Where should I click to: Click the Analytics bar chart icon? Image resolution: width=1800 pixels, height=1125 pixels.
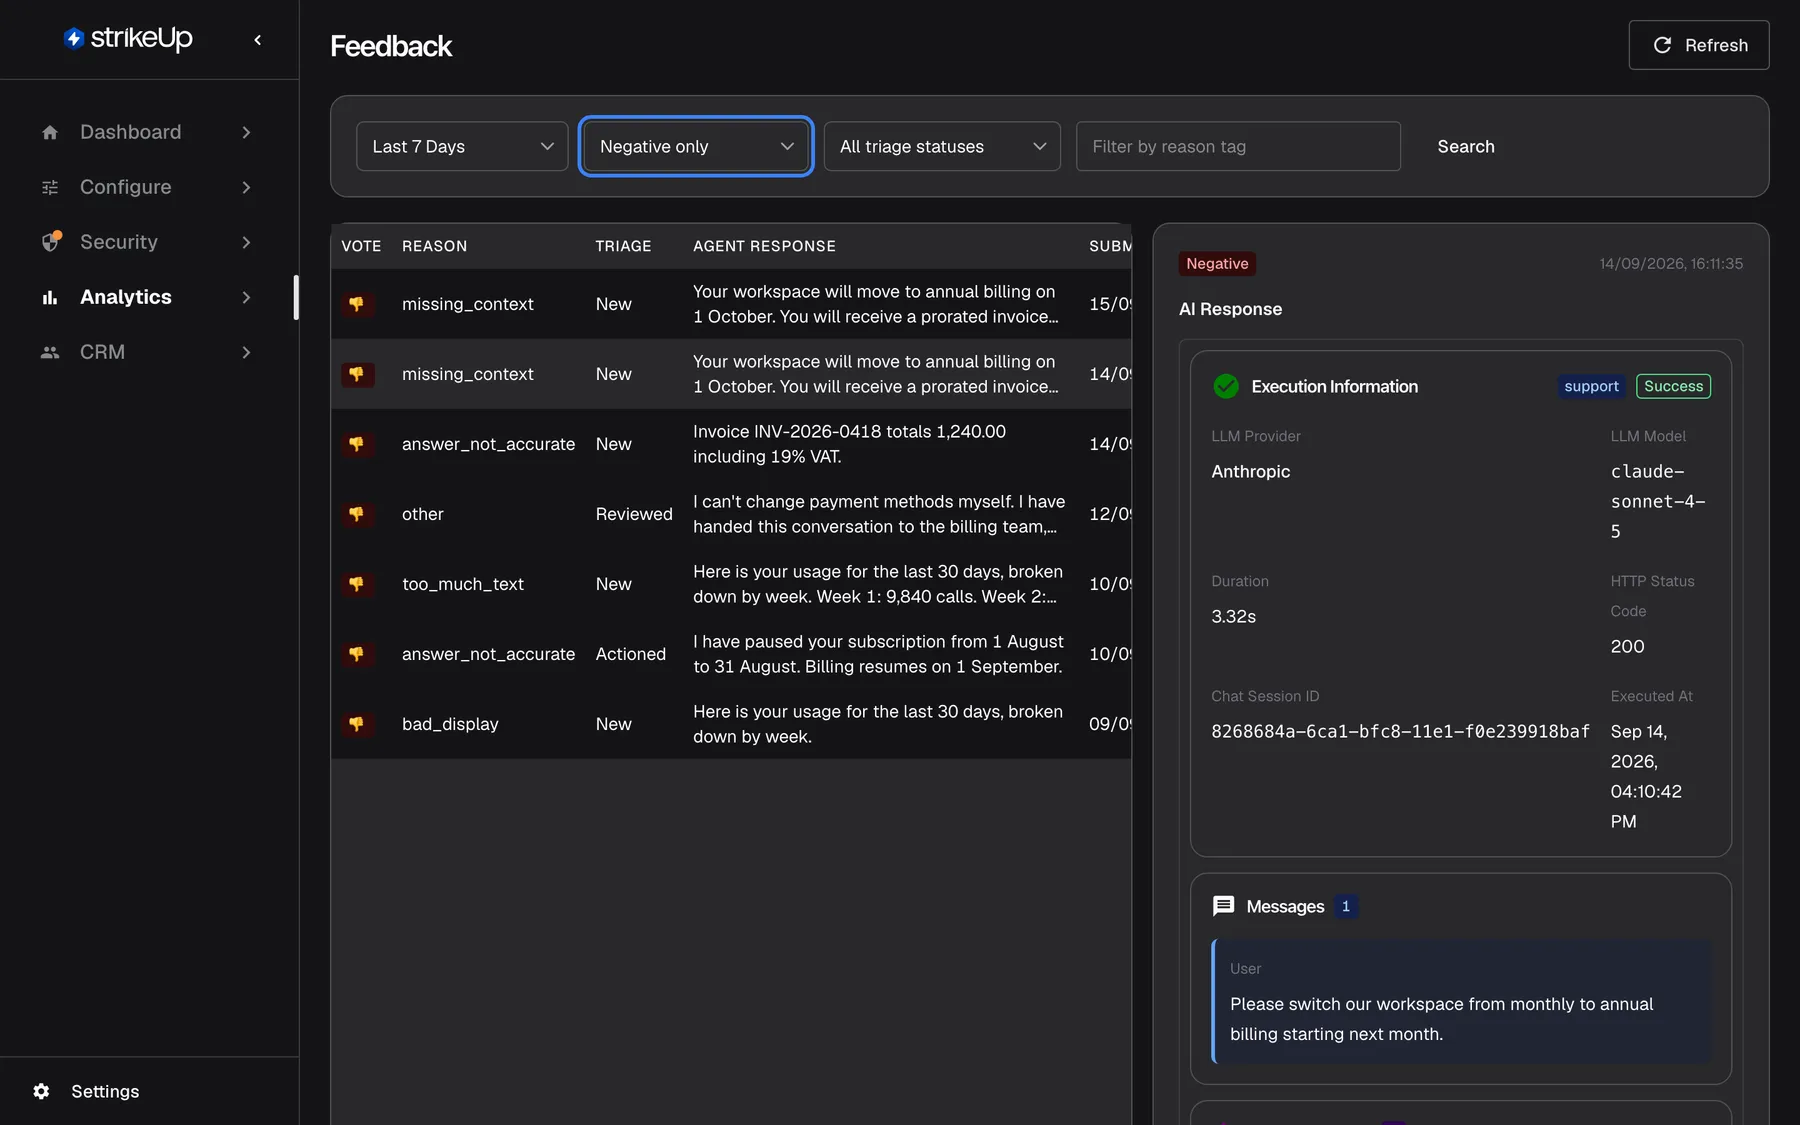(x=50, y=297)
